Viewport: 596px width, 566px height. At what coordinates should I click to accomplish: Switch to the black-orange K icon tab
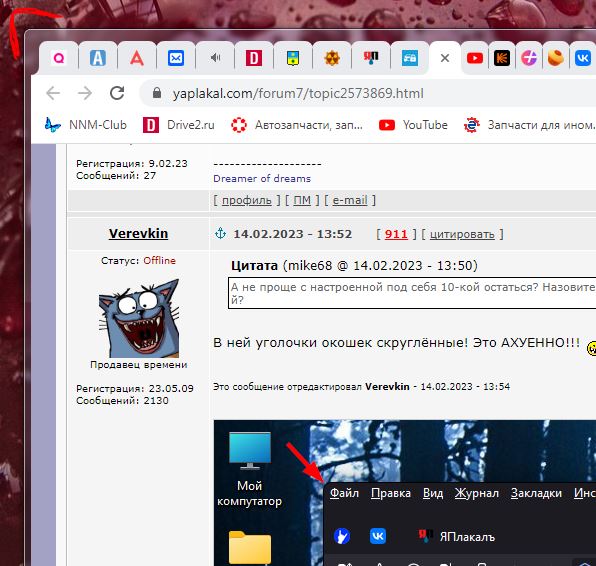tap(502, 58)
